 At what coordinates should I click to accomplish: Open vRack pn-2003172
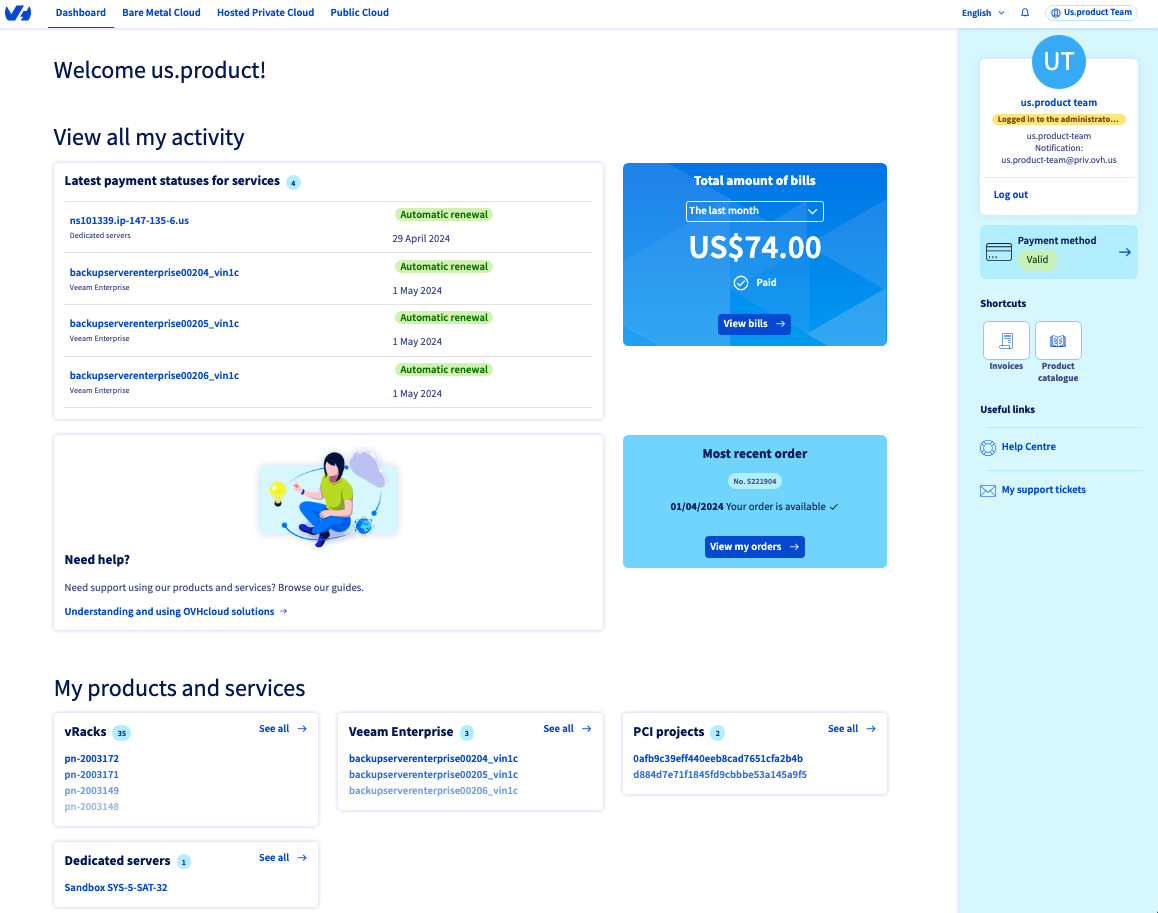pos(92,758)
